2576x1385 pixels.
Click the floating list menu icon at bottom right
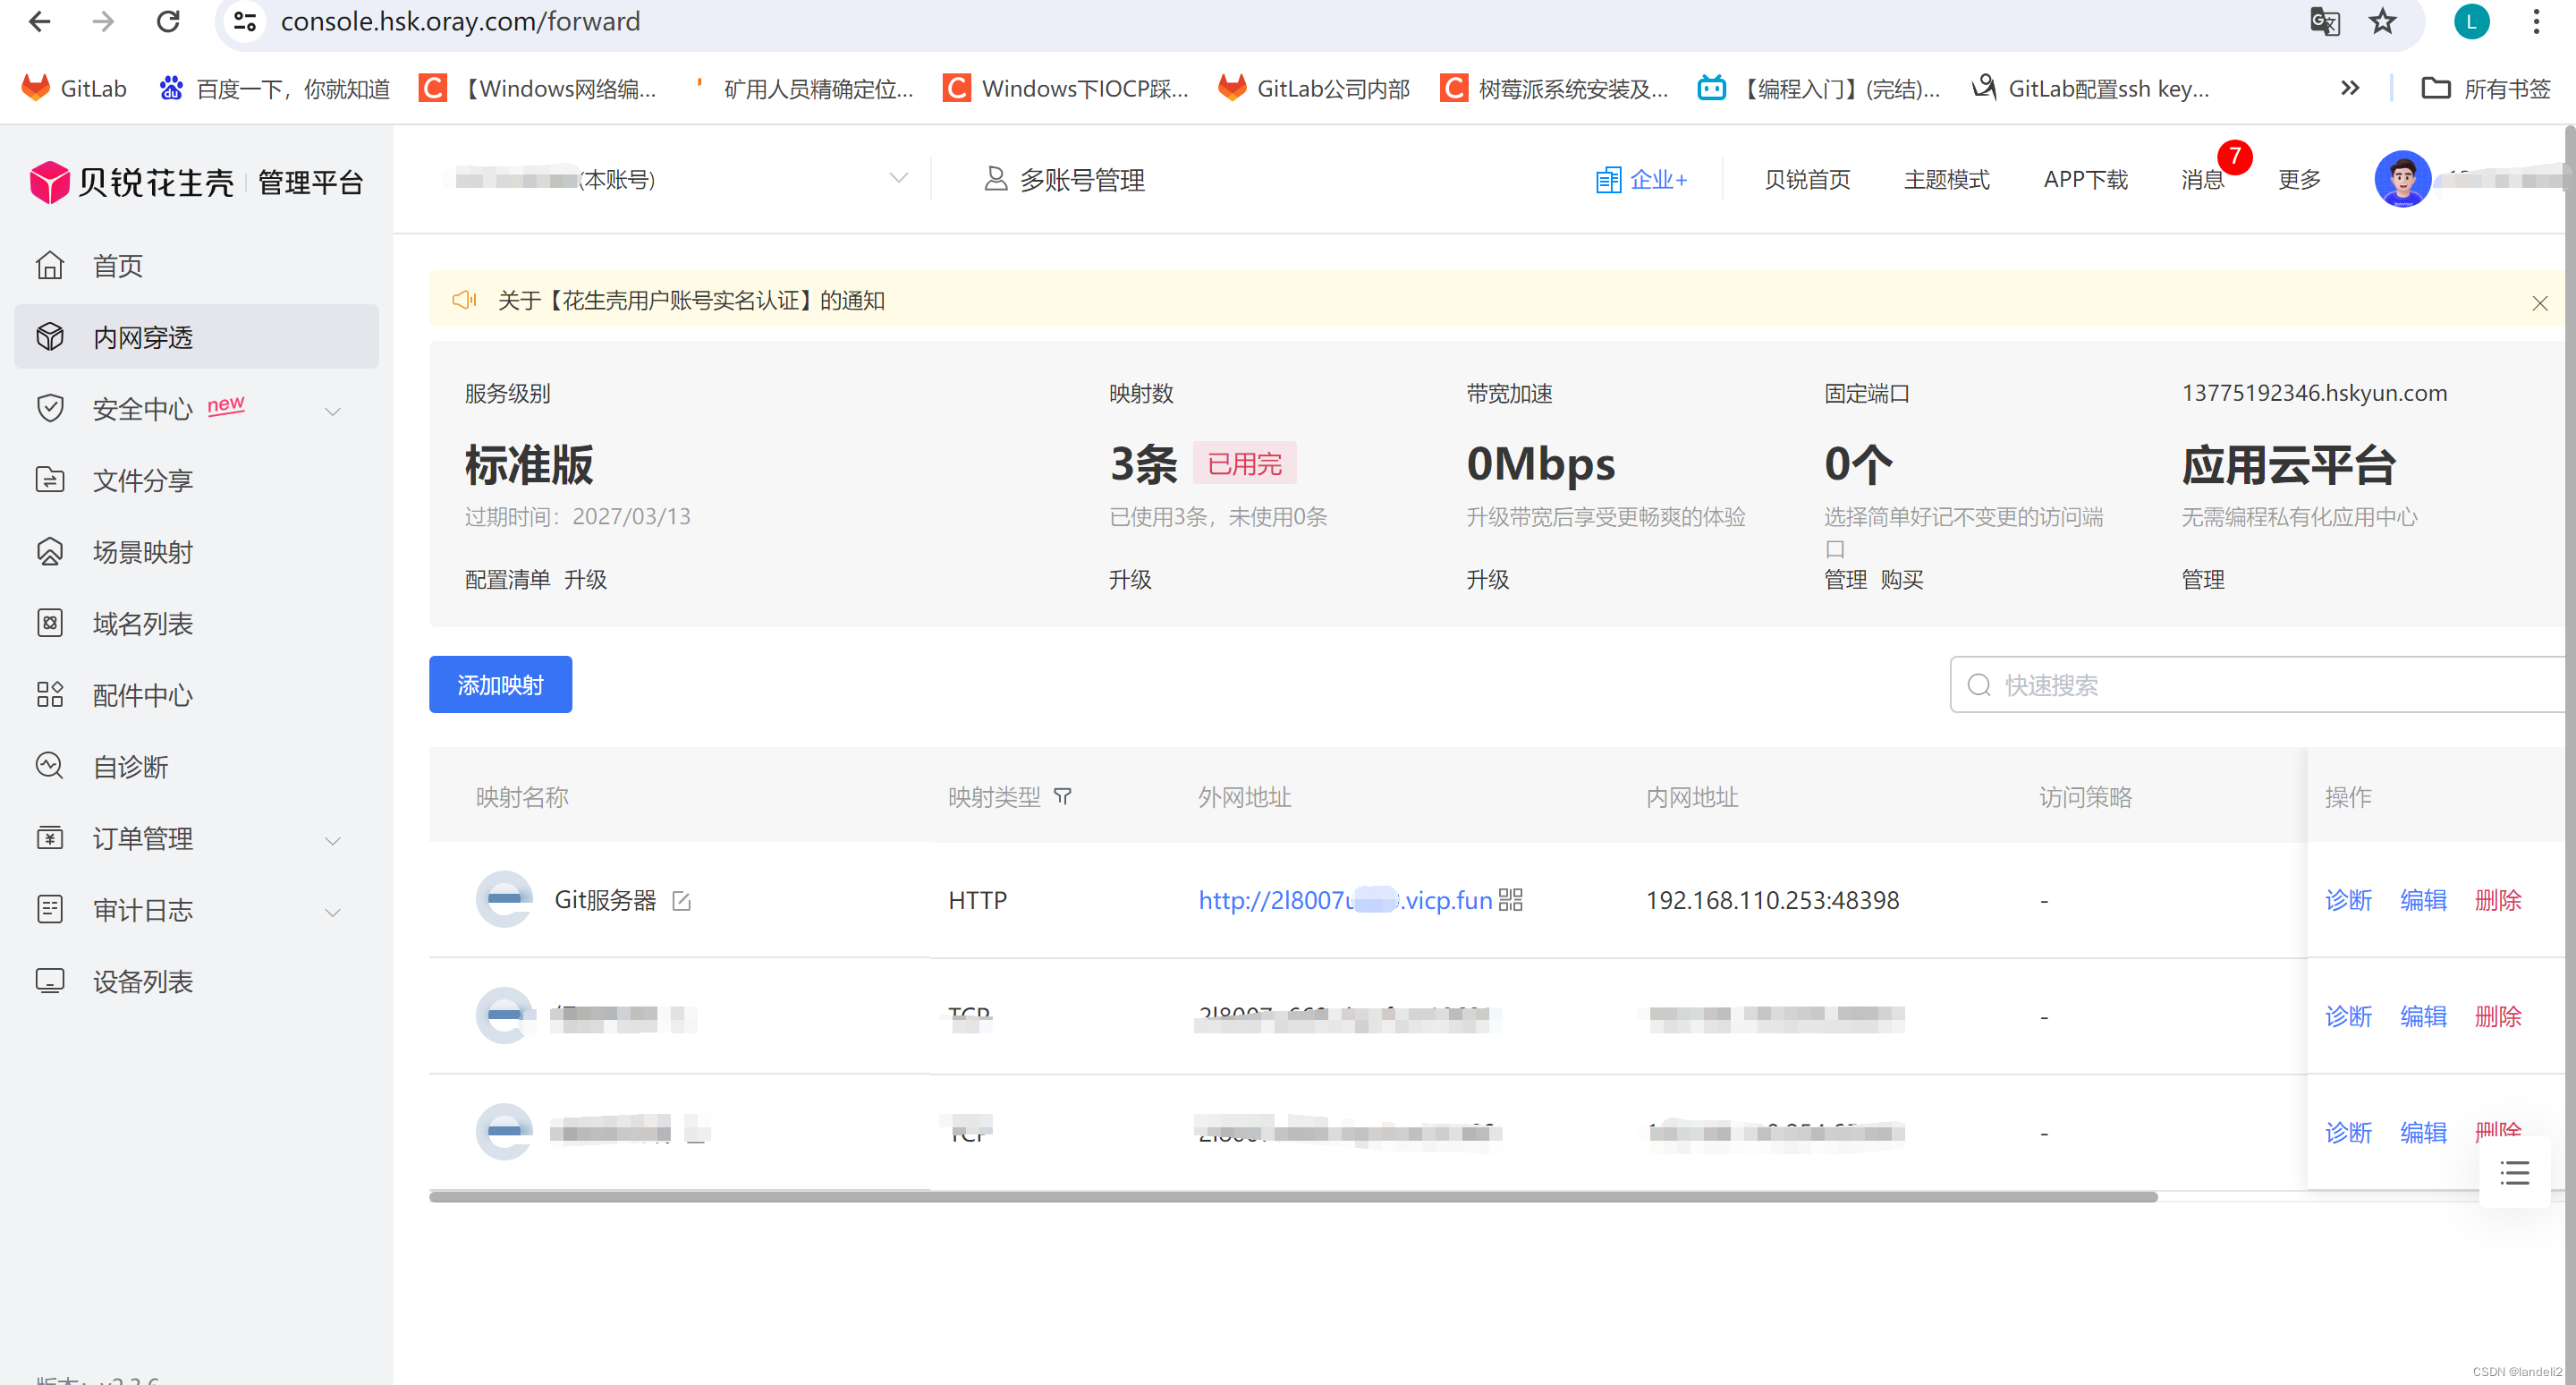coord(2514,1172)
